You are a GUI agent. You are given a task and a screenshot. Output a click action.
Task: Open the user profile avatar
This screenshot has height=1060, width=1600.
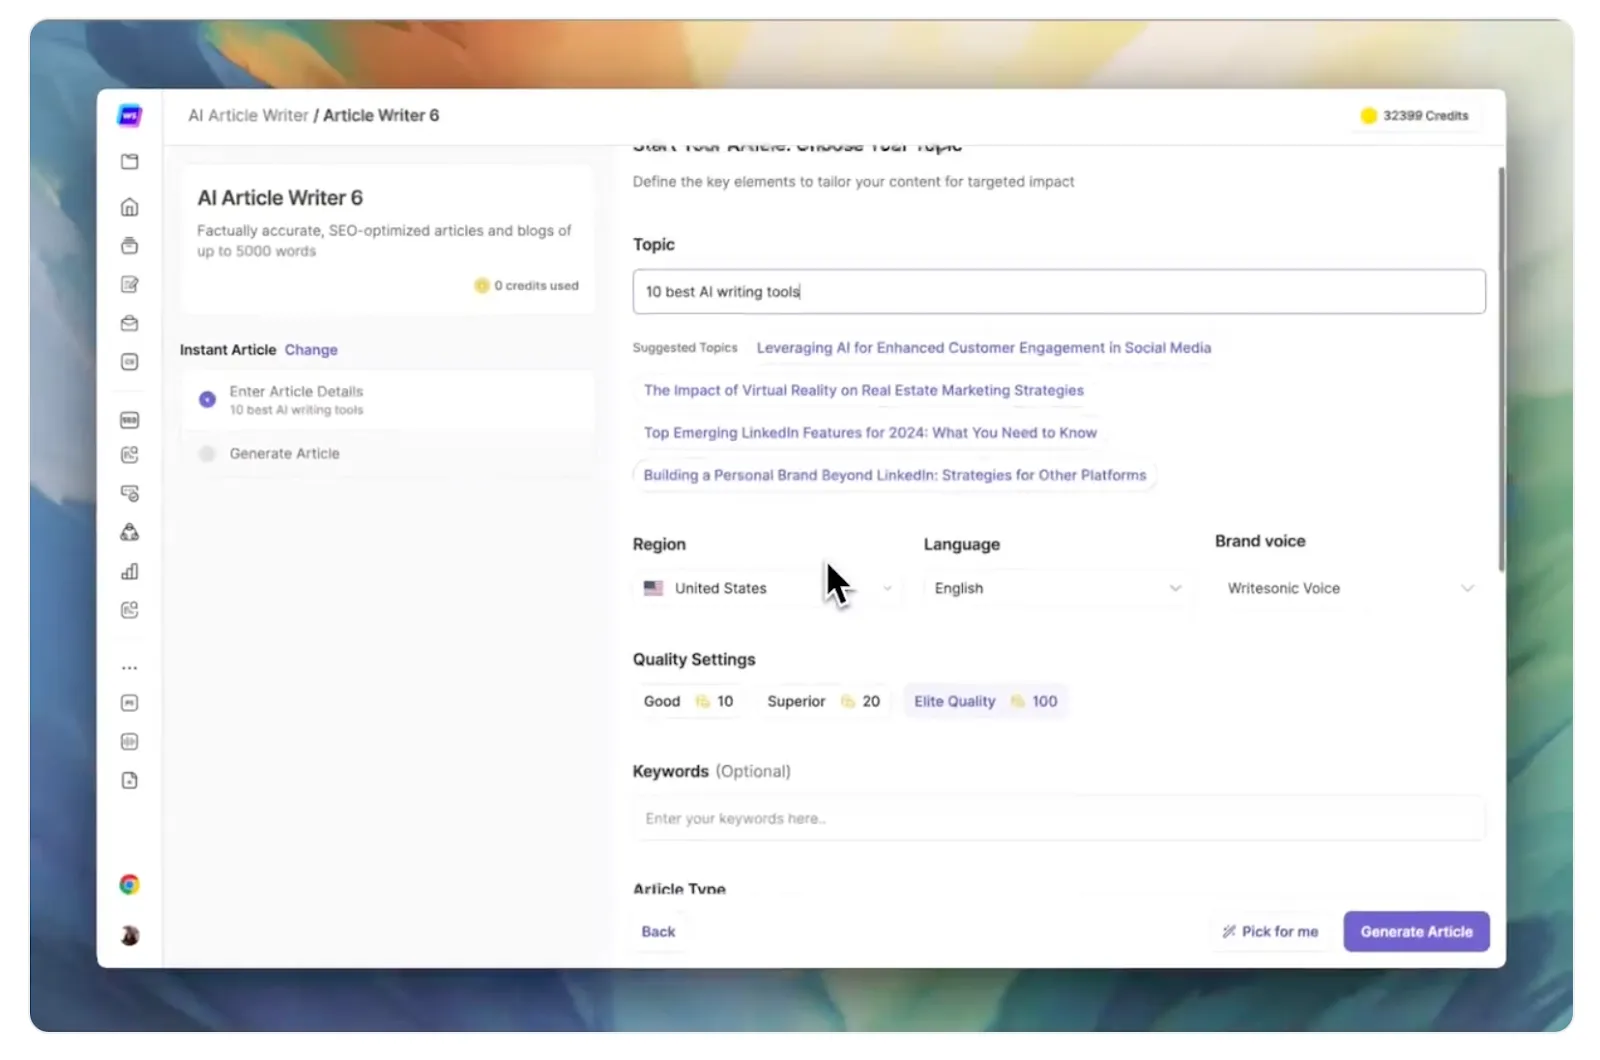(x=130, y=936)
